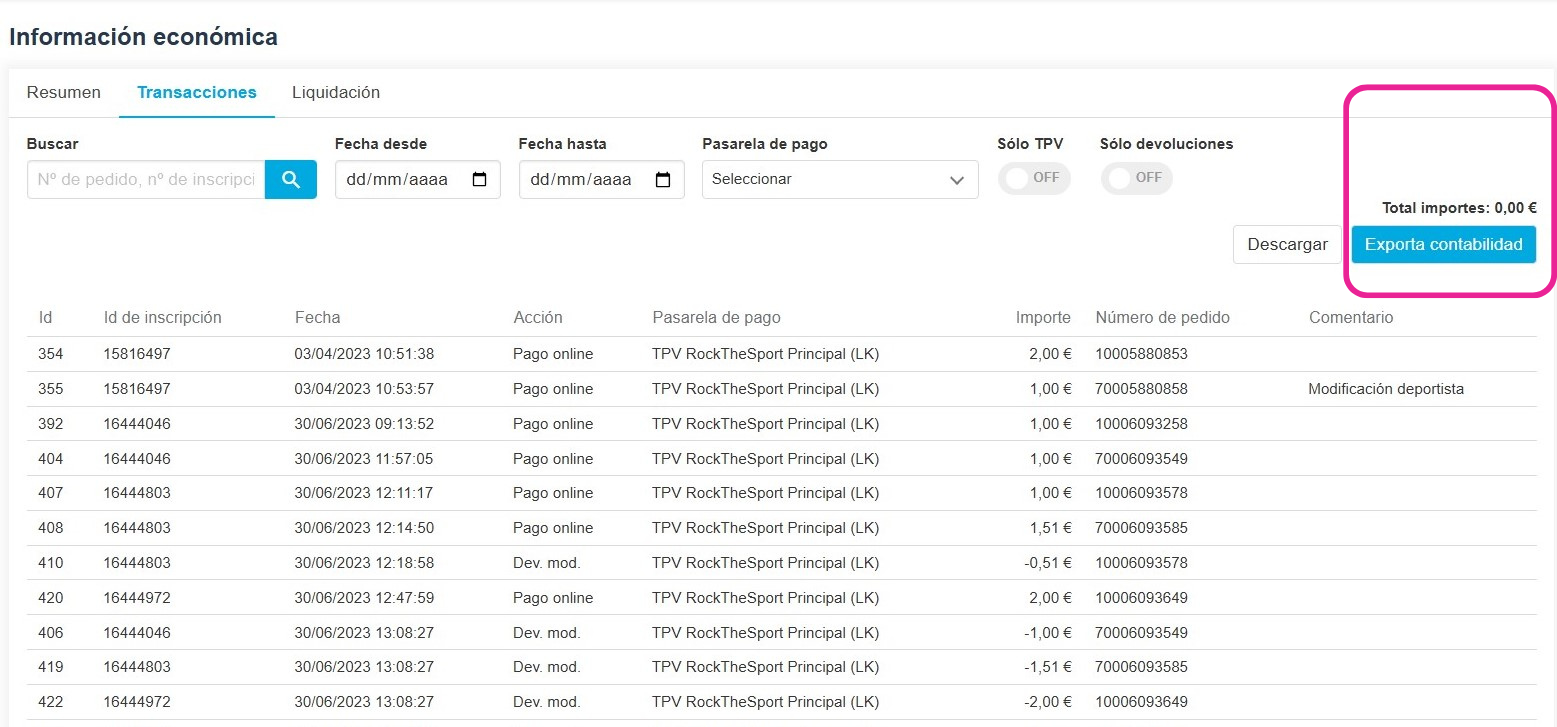Click the 1,51 € amount
Image resolution: width=1557 pixels, height=727 pixels.
[1051, 528]
